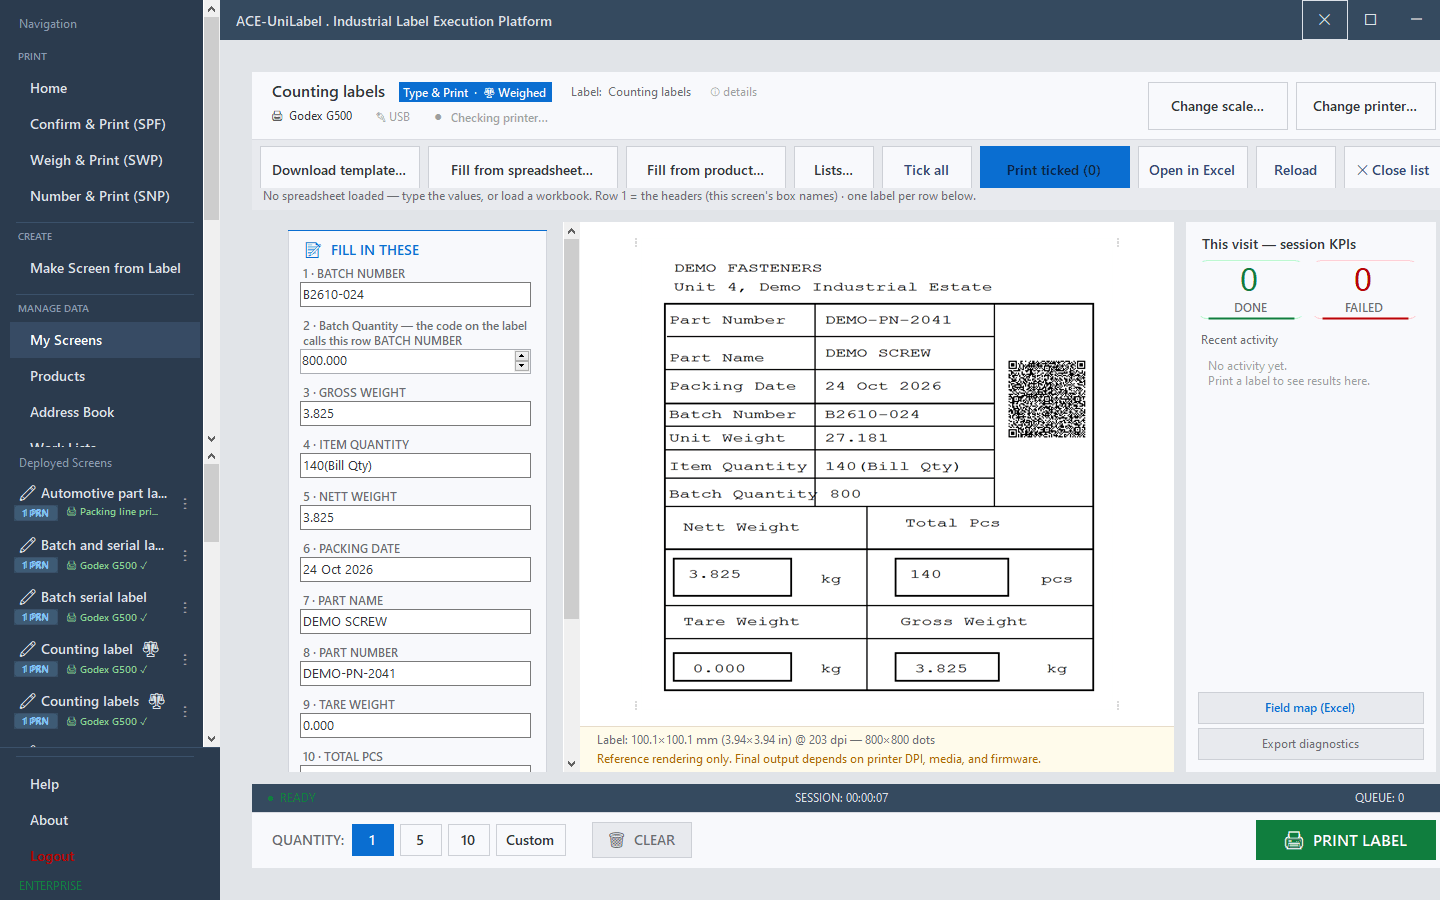Click Export diagnostics button
Viewport: 1440px width, 900px height.
1310,744
